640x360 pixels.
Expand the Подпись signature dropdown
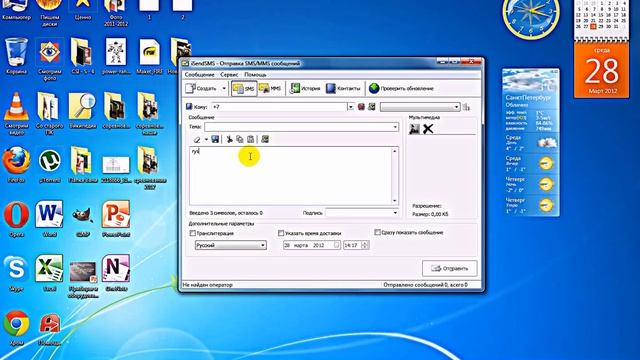pos(395,213)
